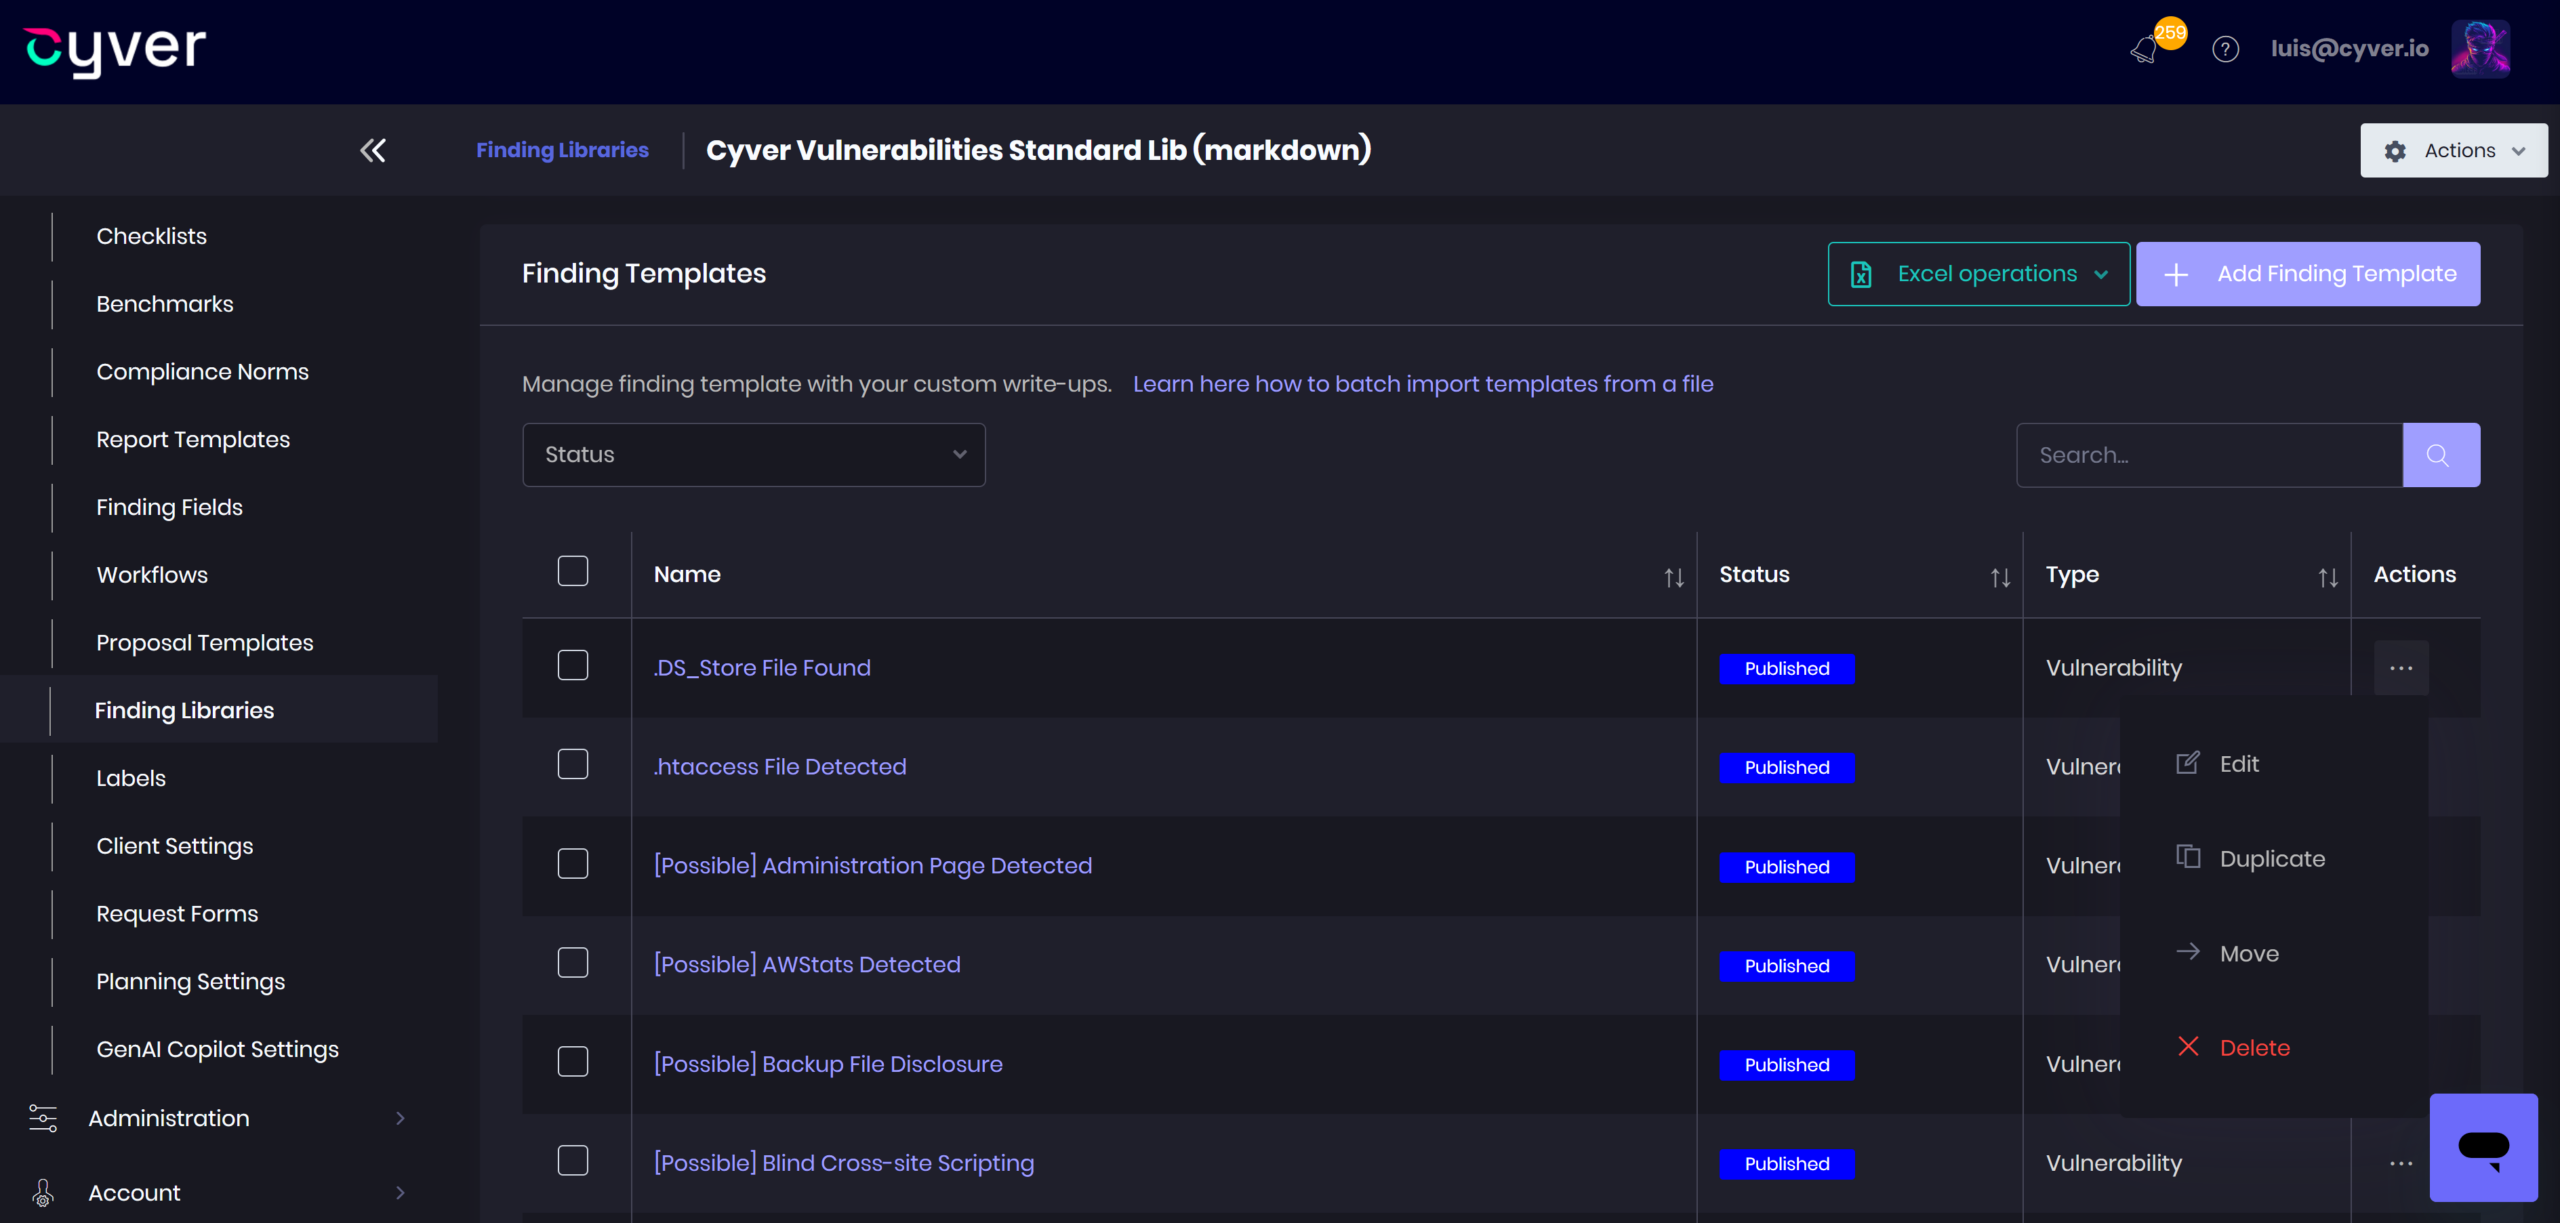Expand the Administration sidebar section
Screen dimensions: 2560x1223
click(218, 1118)
